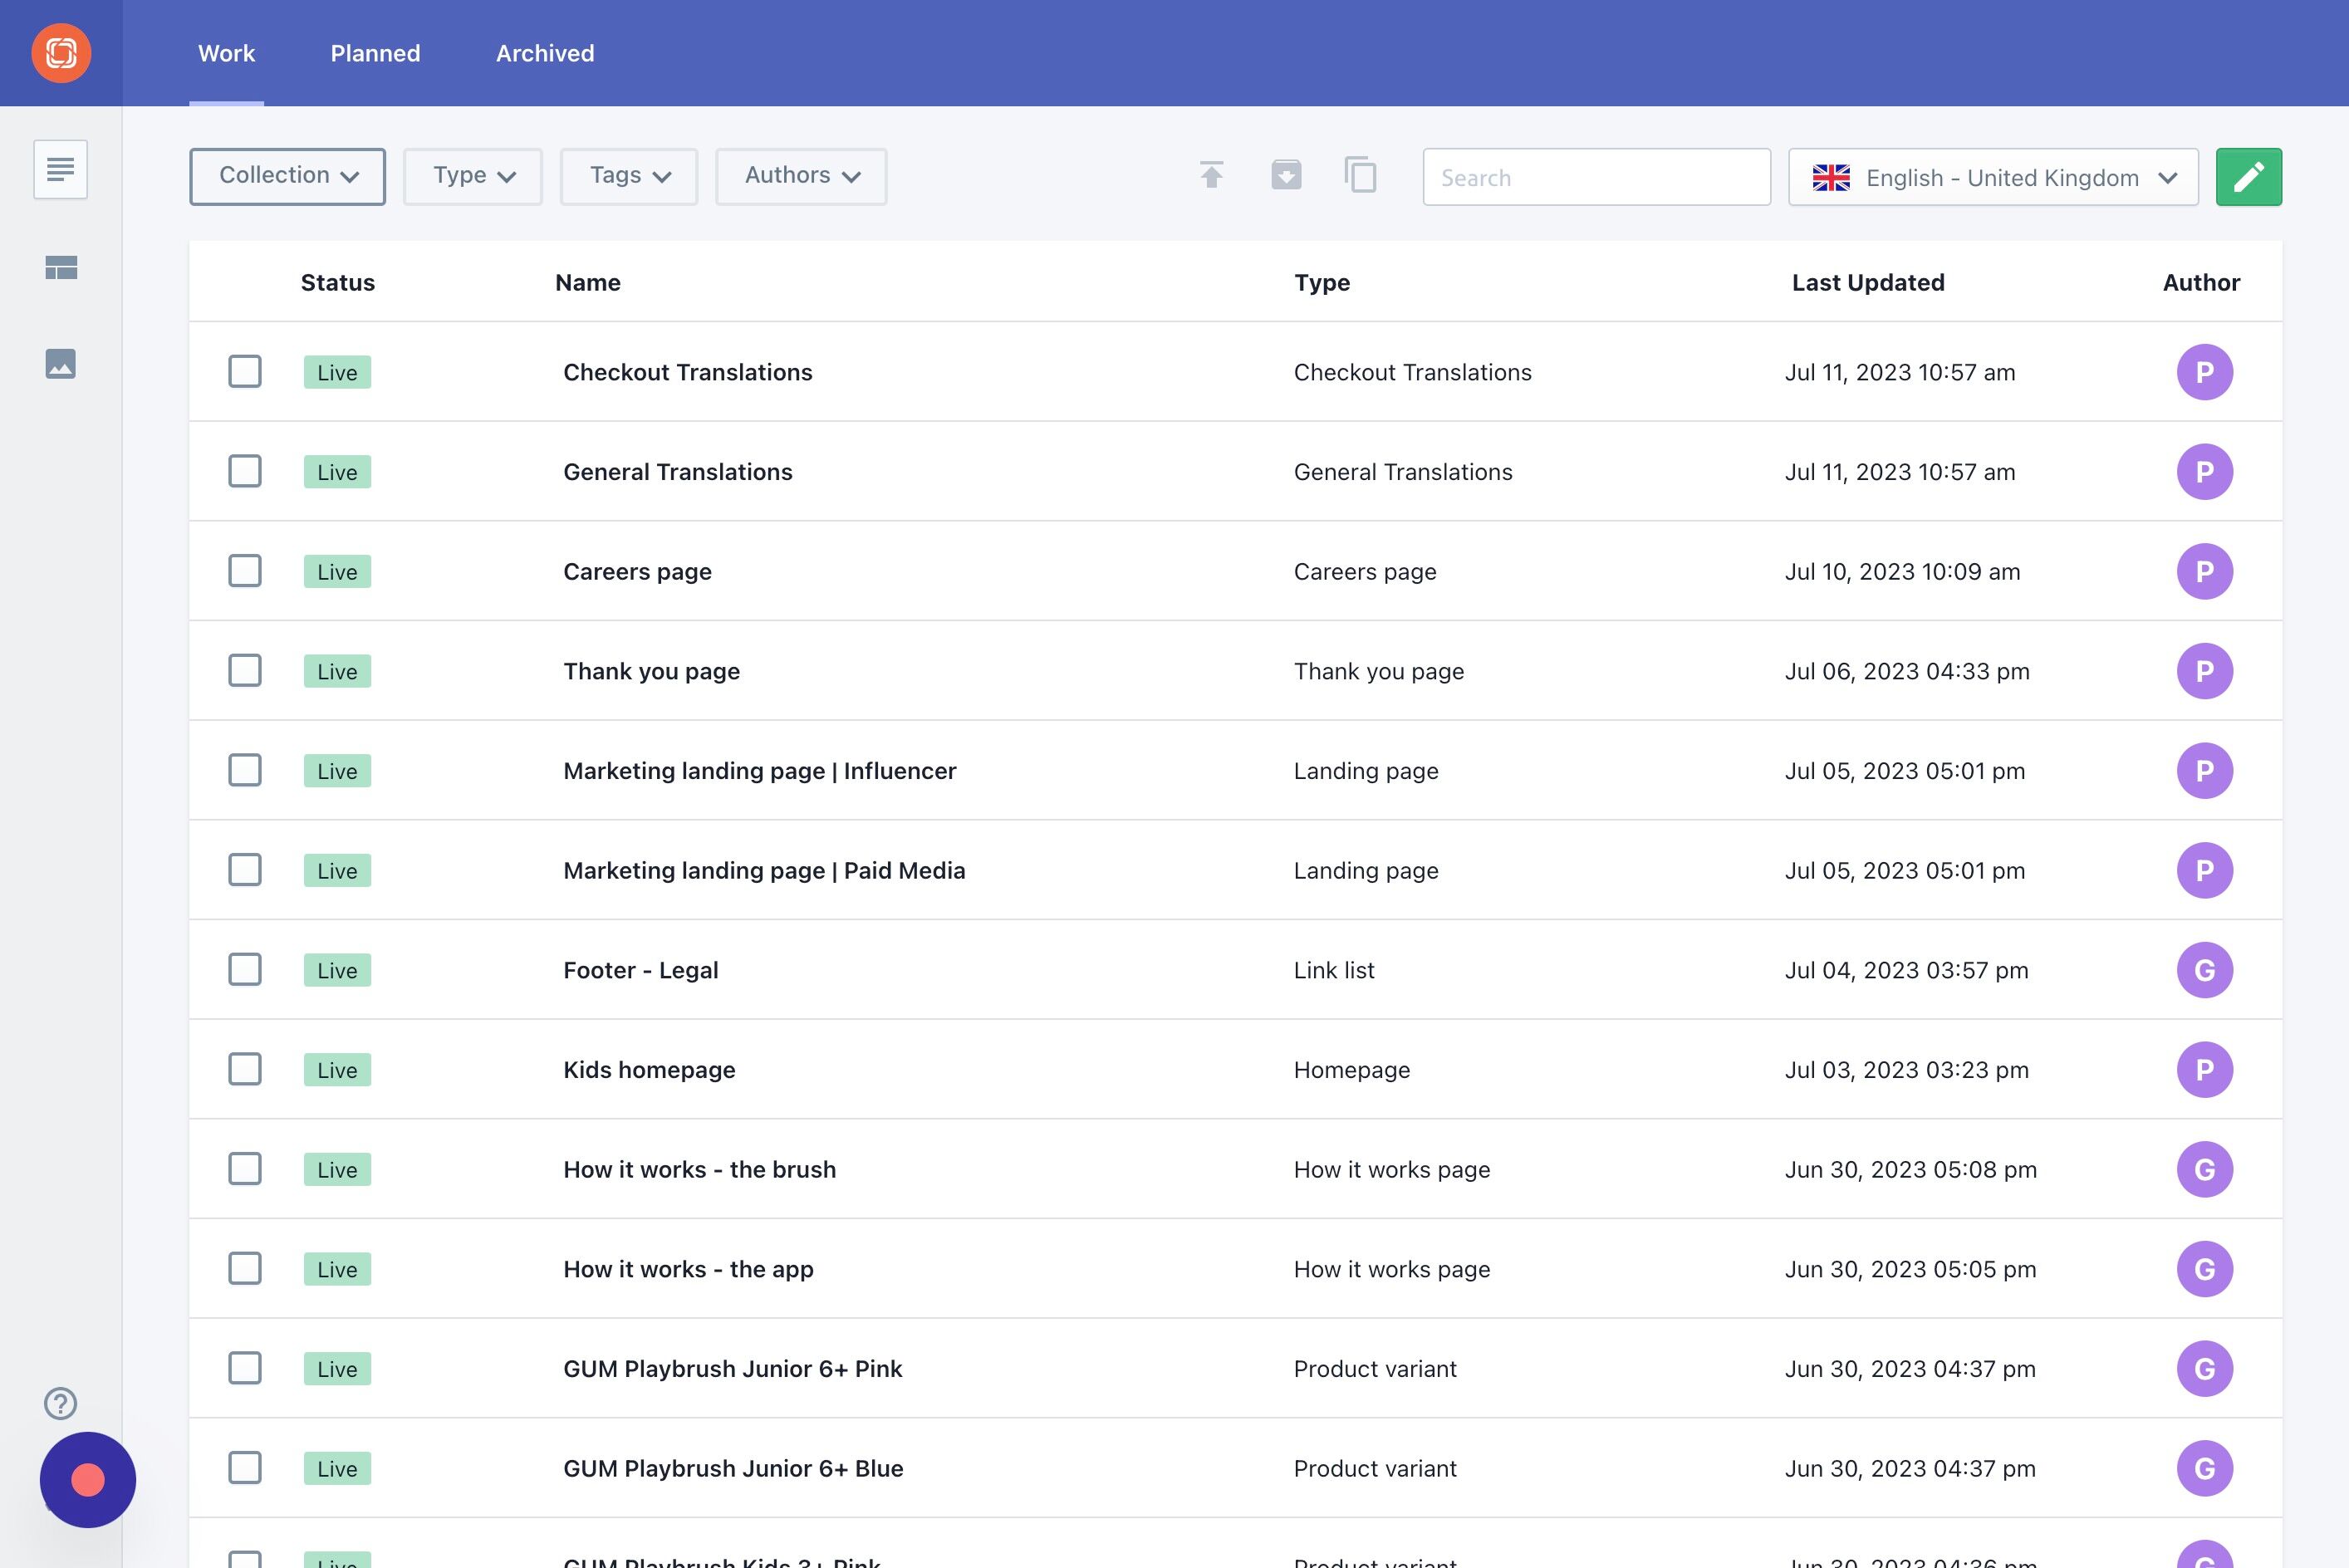Open the media images sidebar icon
The width and height of the screenshot is (2349, 1568).
pyautogui.click(x=61, y=363)
